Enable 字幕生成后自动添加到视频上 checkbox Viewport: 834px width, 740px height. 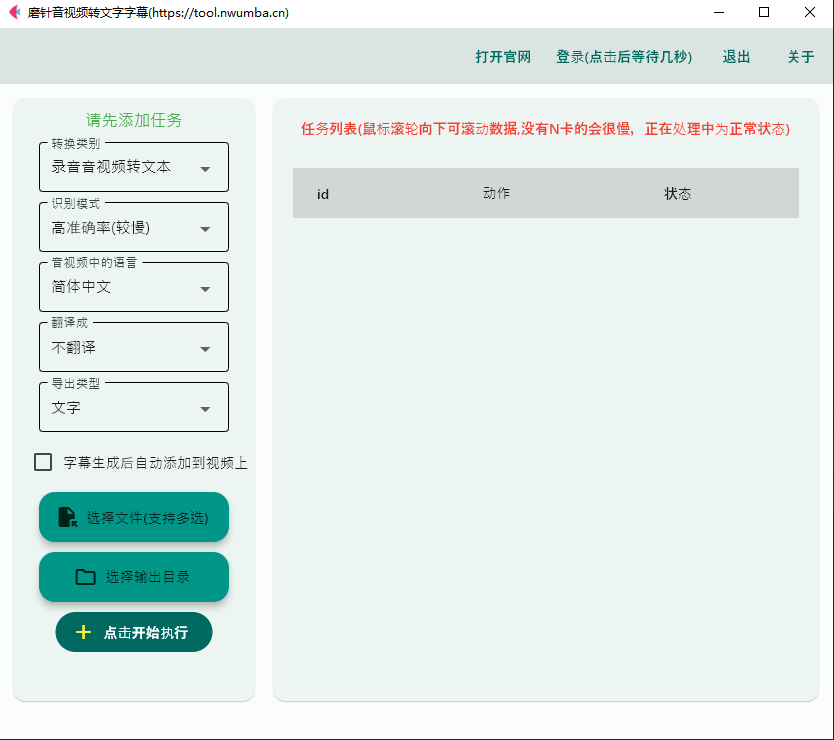tap(43, 462)
